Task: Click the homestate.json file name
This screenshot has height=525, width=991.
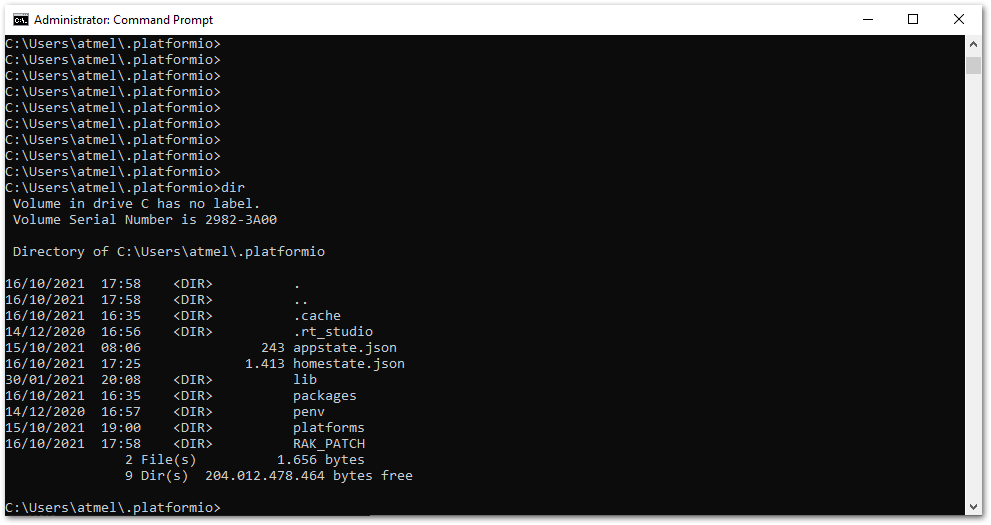Action: click(349, 363)
